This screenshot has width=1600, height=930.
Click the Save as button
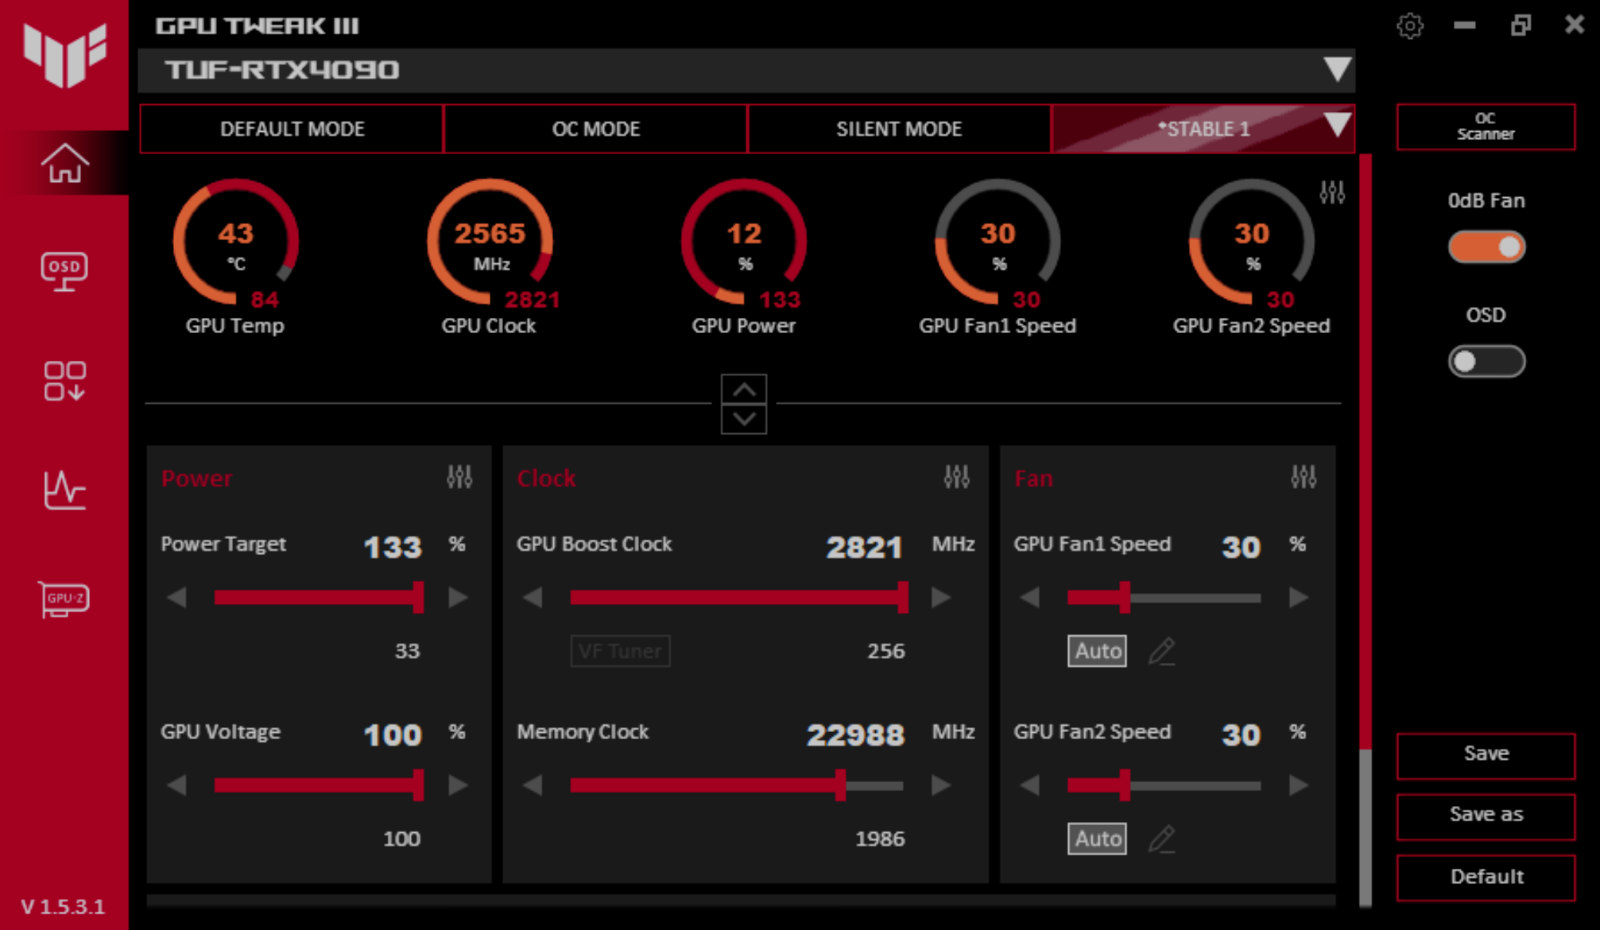click(1486, 816)
